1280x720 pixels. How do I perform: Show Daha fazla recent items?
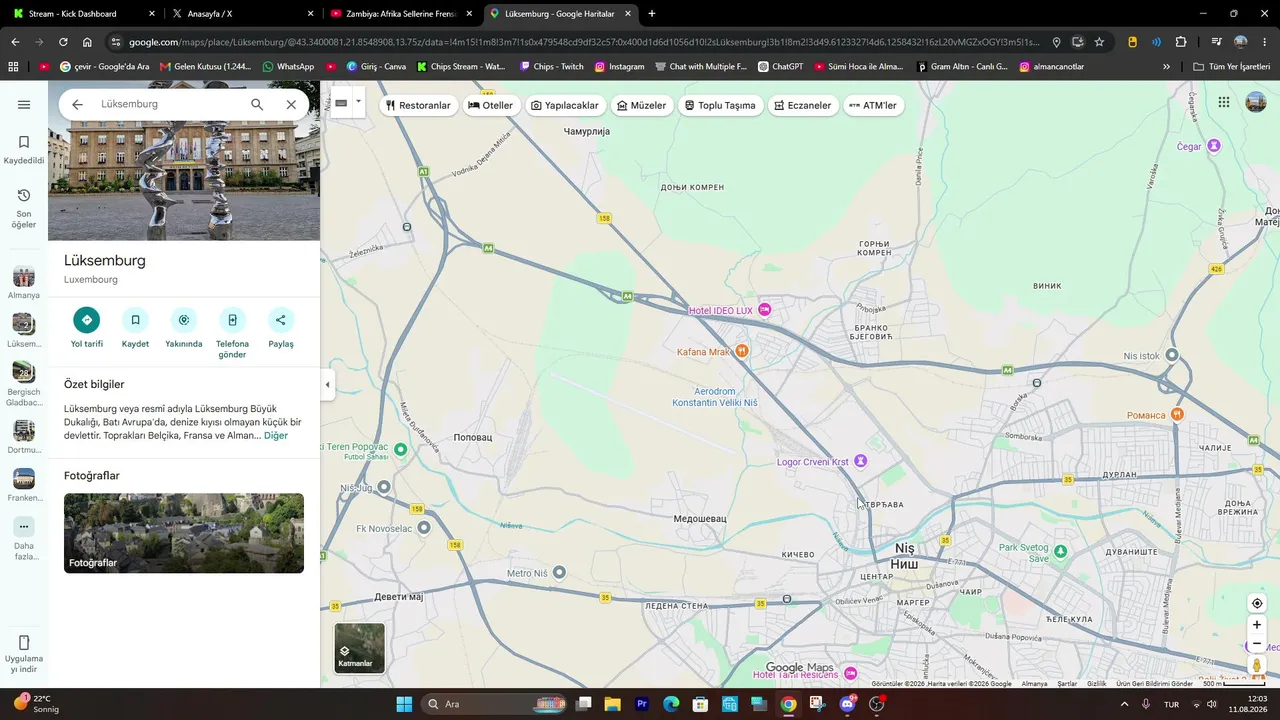pos(24,539)
